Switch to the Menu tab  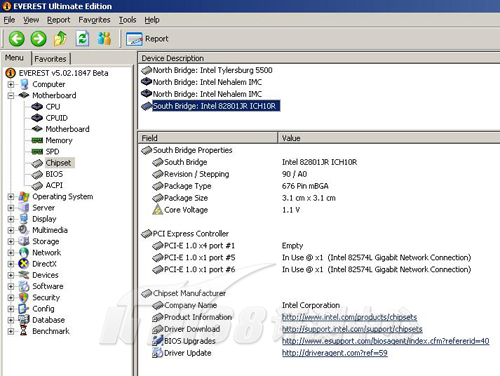pos(14,58)
